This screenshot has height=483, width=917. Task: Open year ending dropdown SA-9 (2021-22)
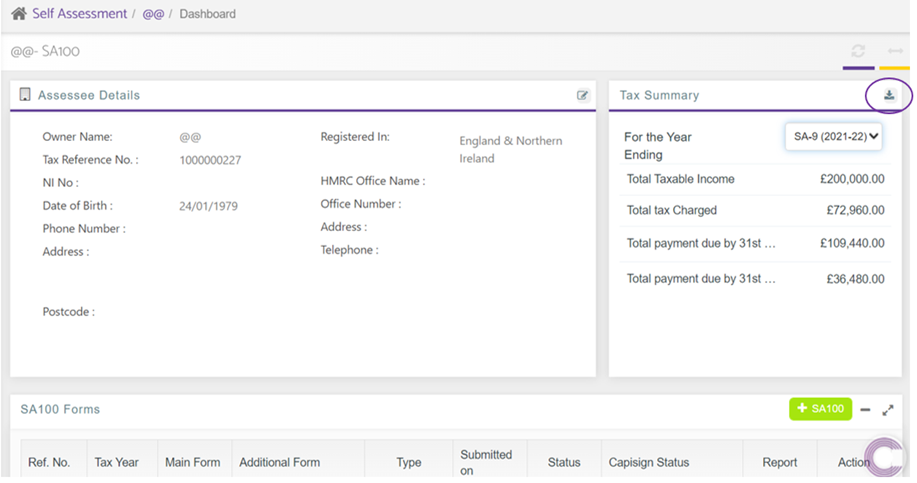[833, 136]
